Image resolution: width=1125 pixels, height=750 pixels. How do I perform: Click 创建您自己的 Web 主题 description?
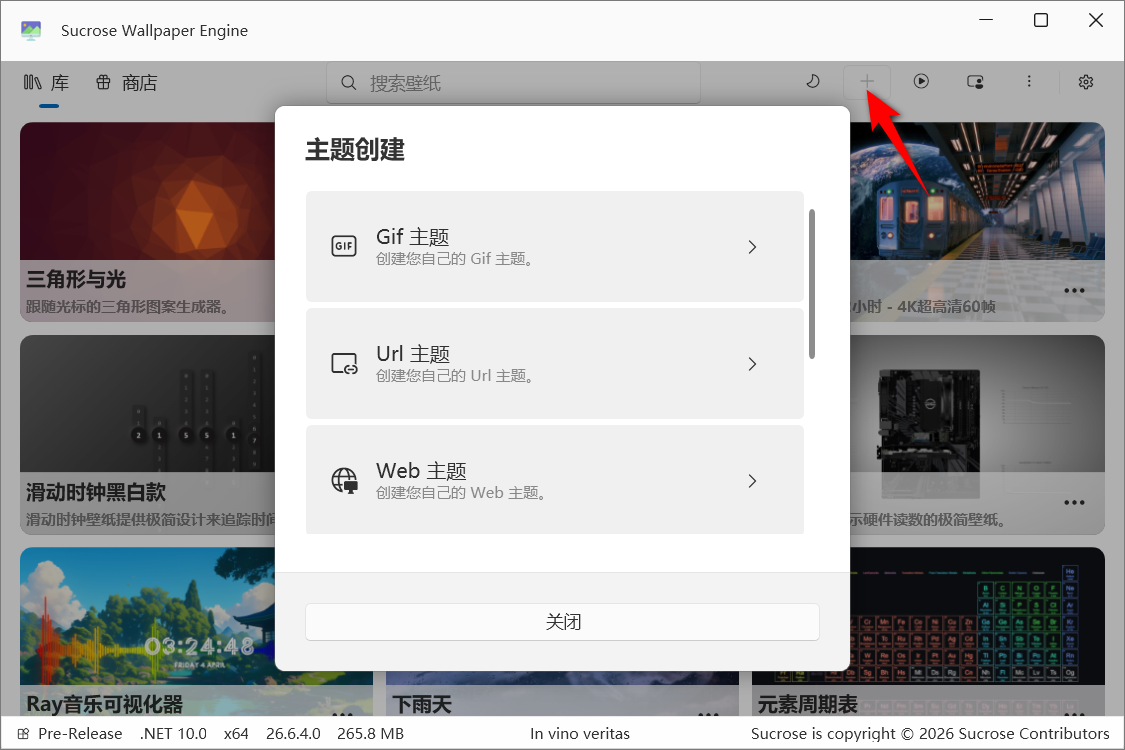461,492
